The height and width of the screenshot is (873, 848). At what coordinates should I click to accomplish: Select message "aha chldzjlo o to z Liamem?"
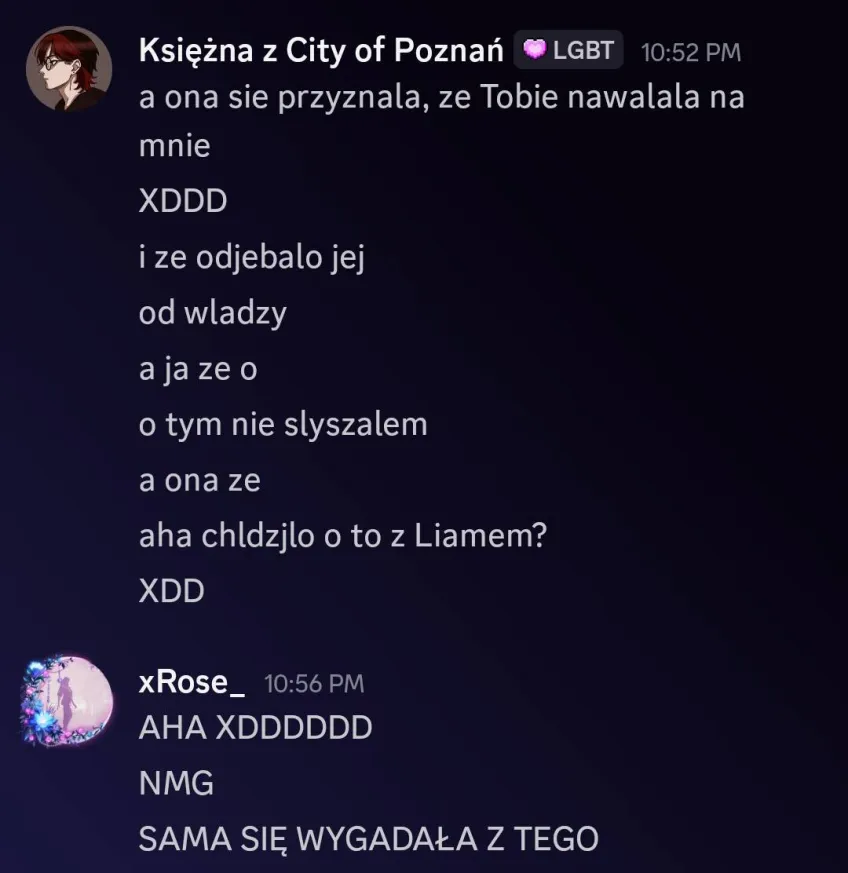pos(343,536)
